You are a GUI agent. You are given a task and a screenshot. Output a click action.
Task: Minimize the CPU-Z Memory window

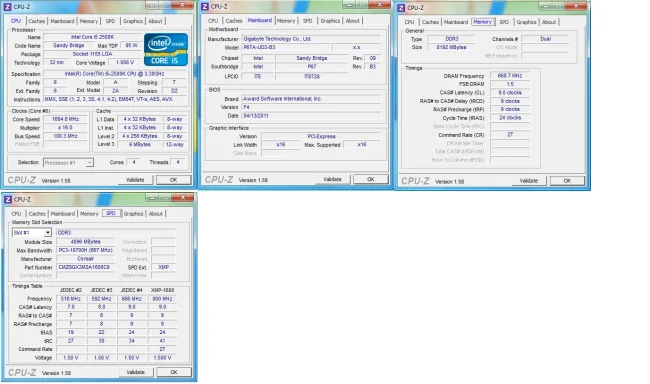(x=546, y=6)
